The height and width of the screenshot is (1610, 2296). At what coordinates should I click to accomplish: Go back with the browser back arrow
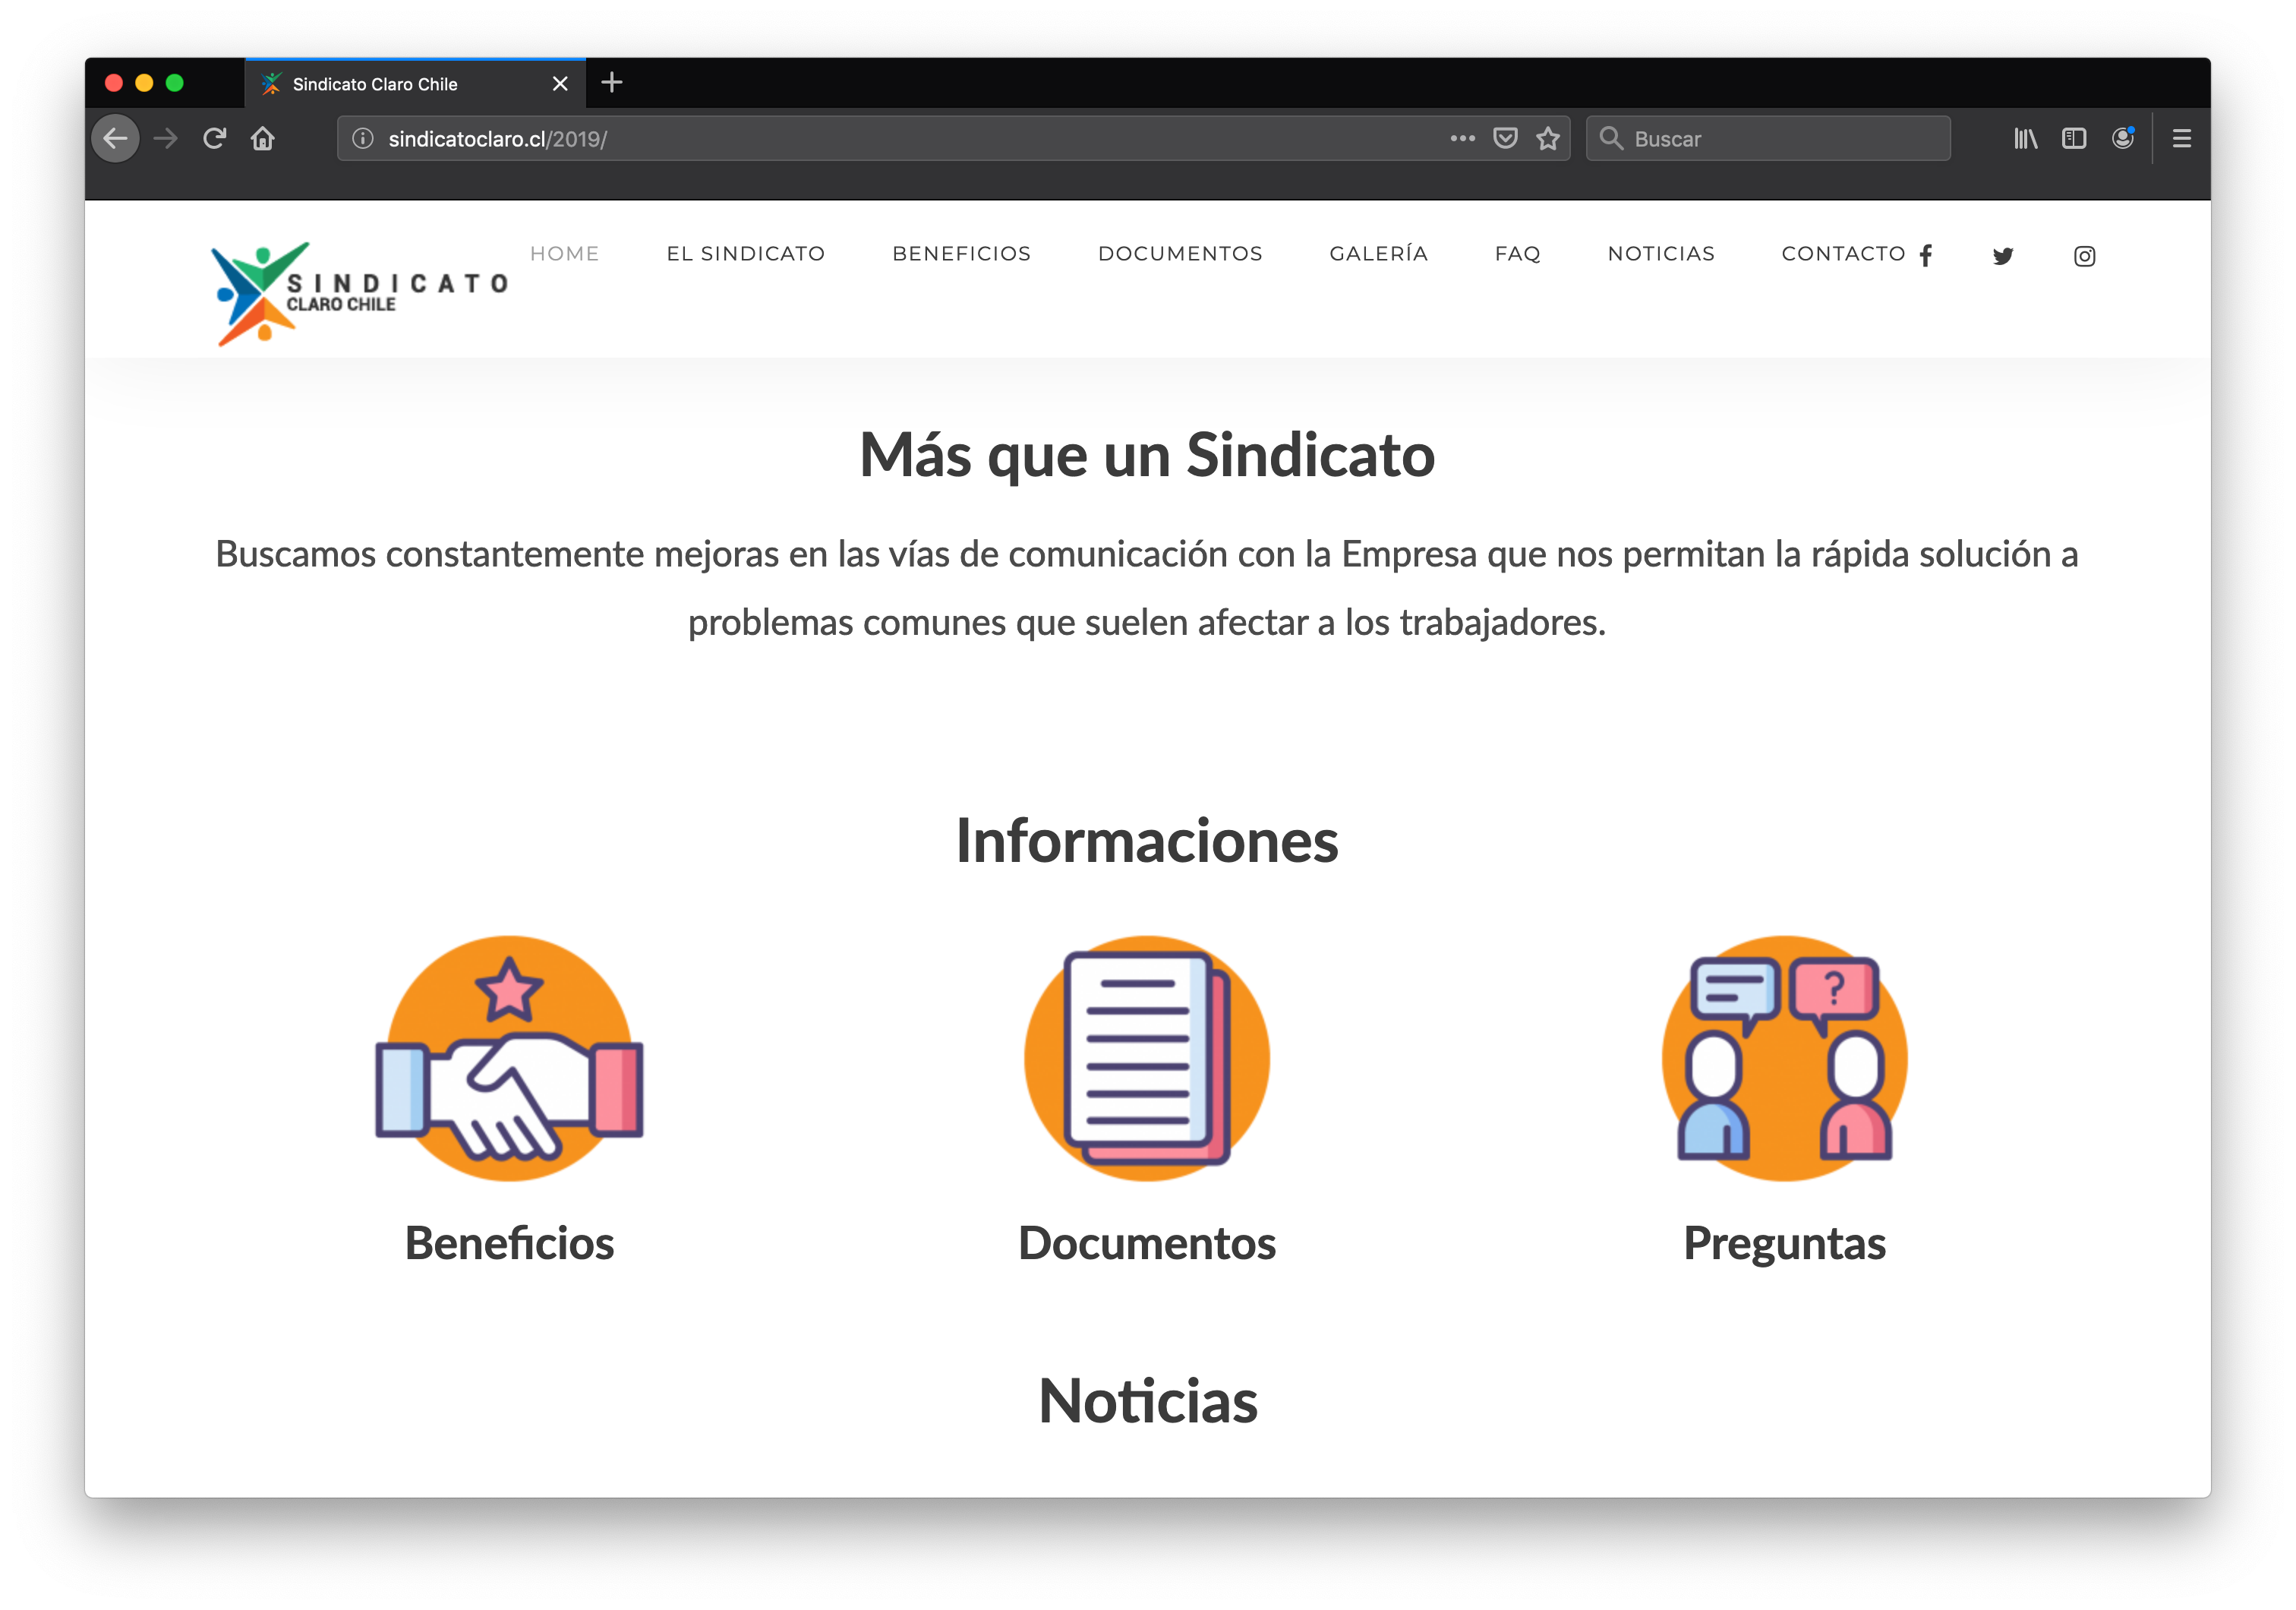pos(116,139)
